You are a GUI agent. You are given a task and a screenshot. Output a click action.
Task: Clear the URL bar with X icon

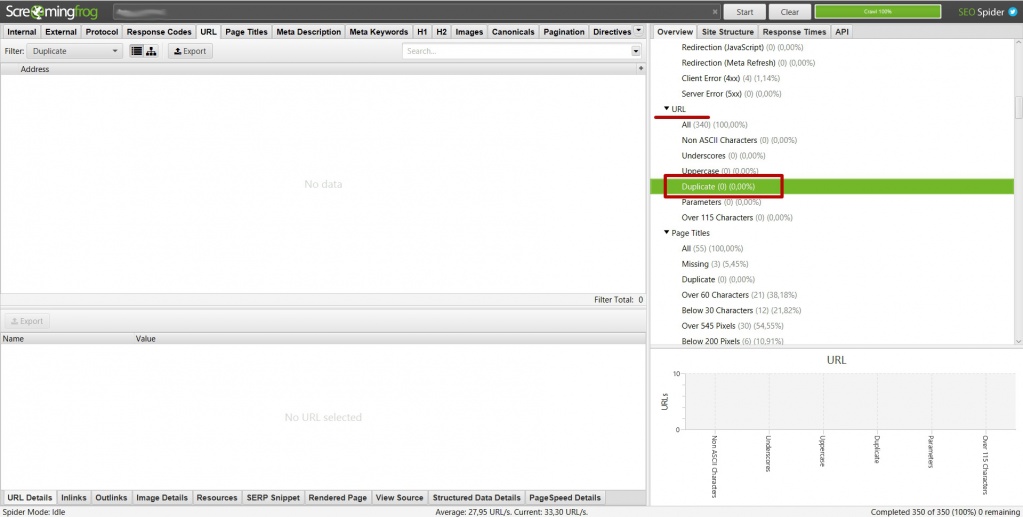click(714, 12)
